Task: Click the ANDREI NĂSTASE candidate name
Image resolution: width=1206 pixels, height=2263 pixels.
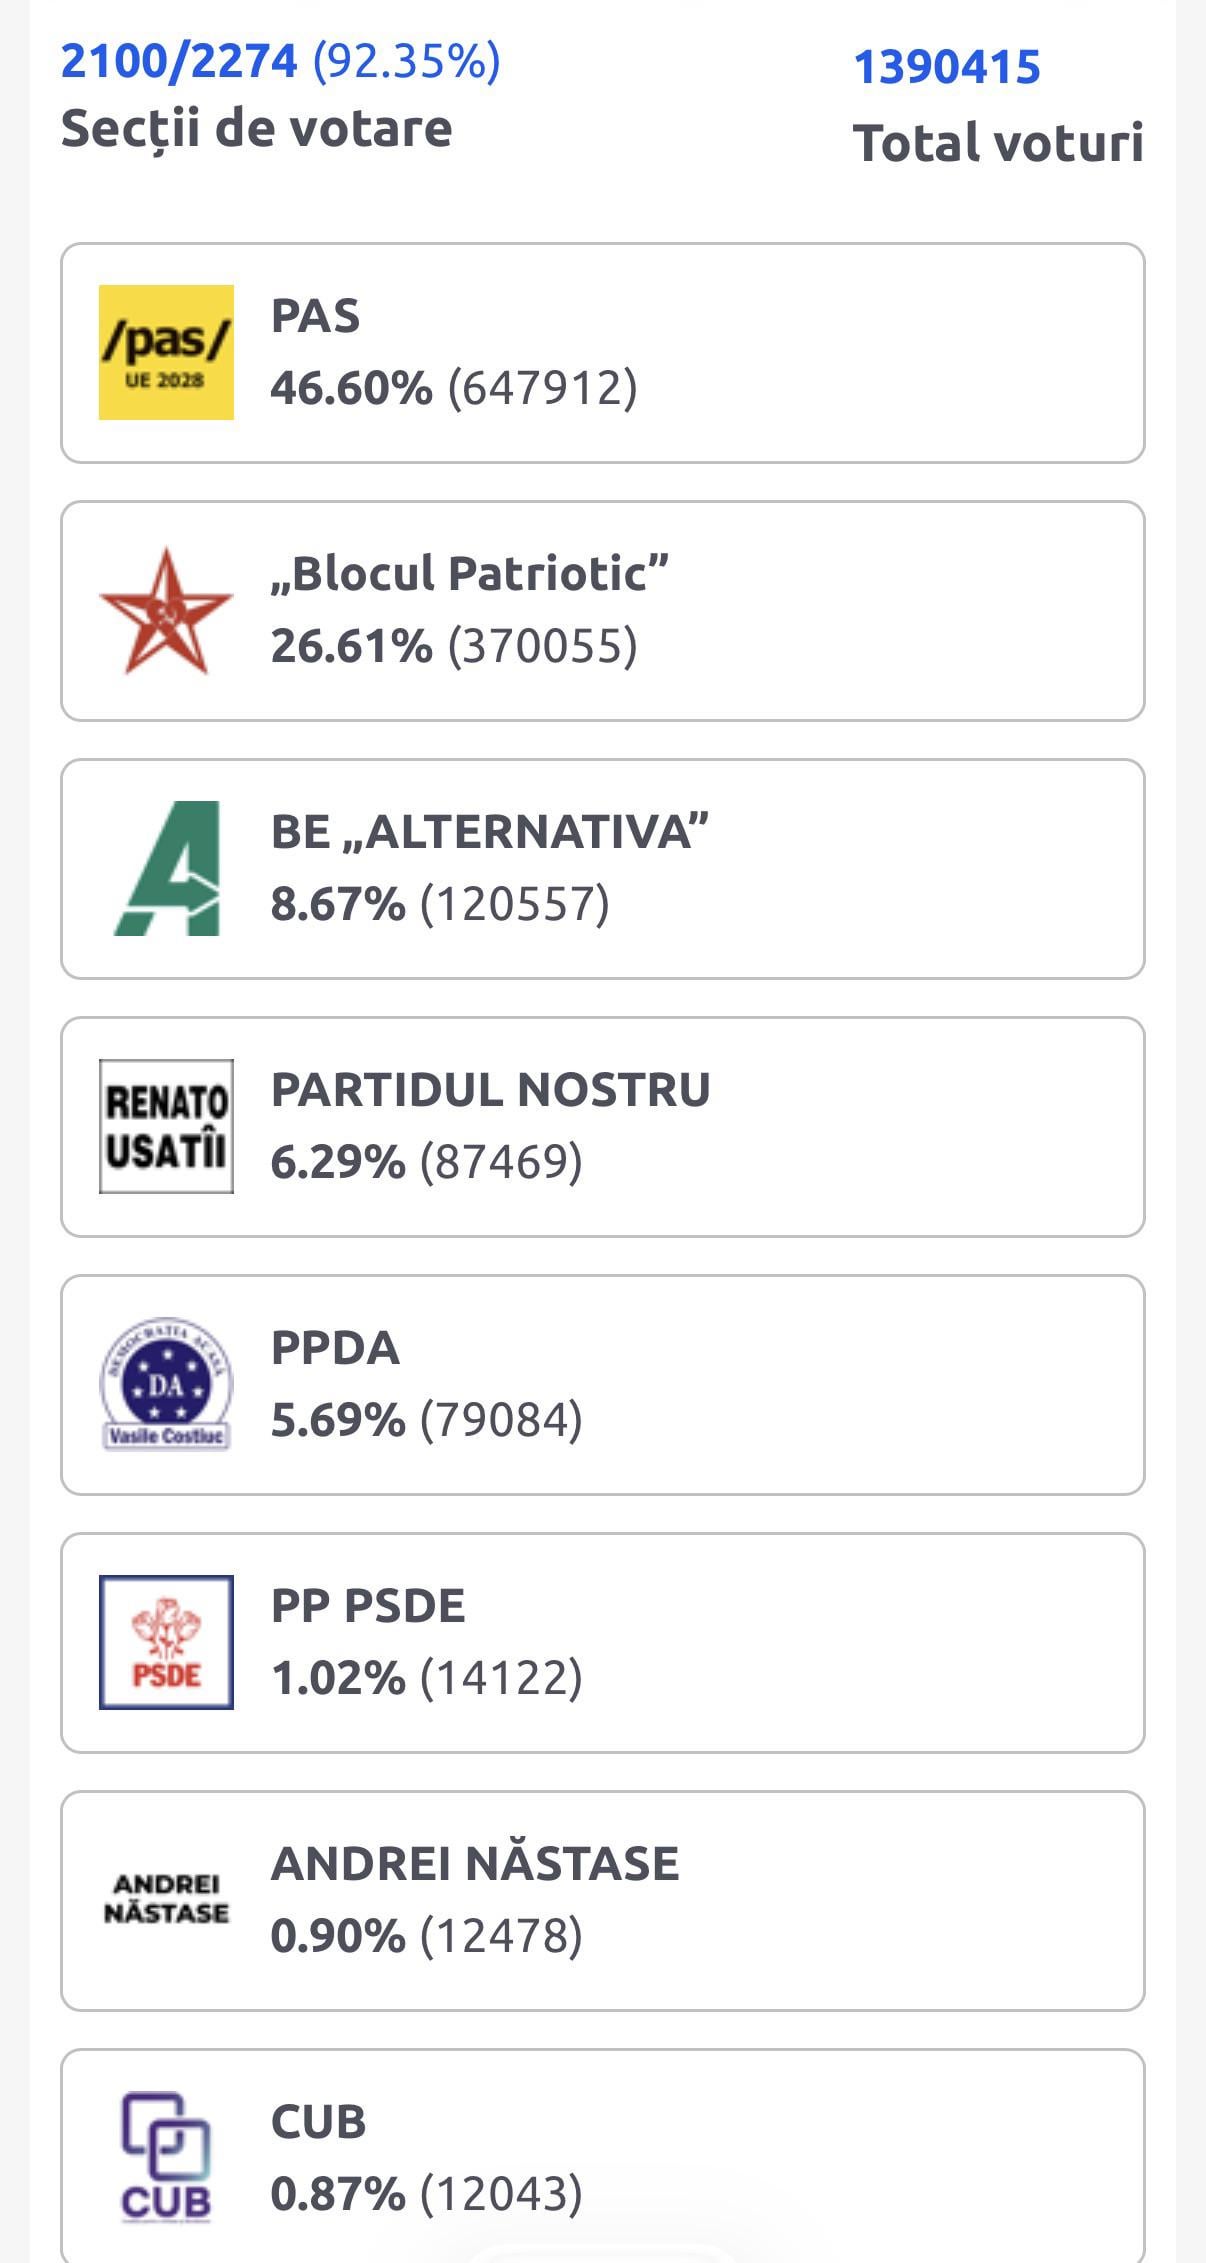Action: [475, 1862]
